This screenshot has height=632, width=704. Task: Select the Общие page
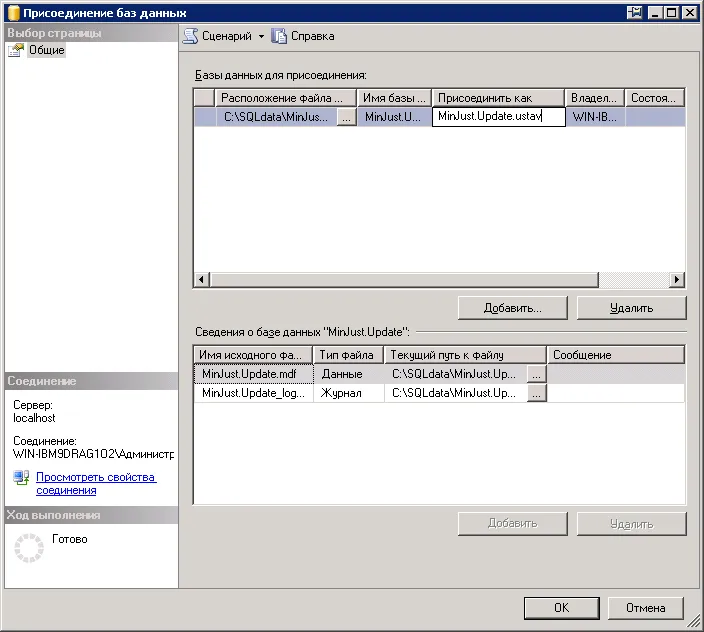click(47, 50)
